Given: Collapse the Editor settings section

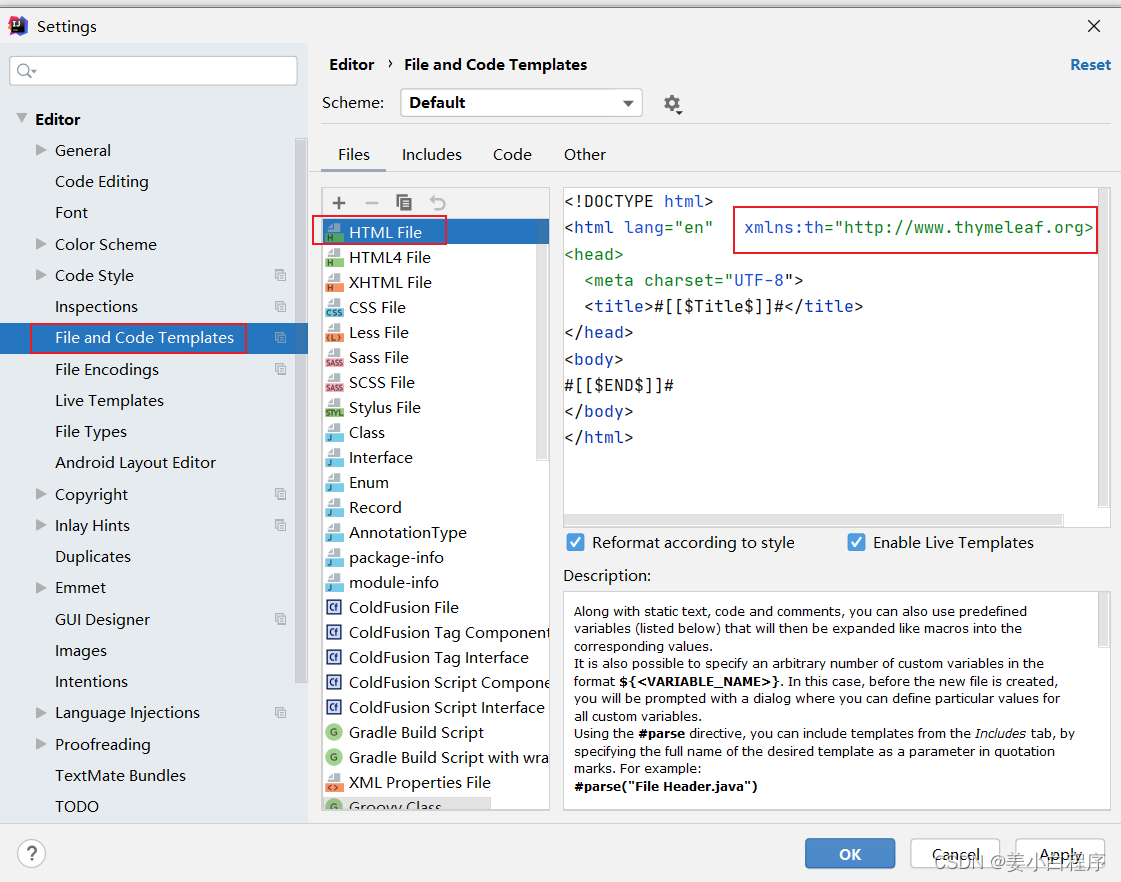Looking at the screenshot, I should tap(22, 119).
